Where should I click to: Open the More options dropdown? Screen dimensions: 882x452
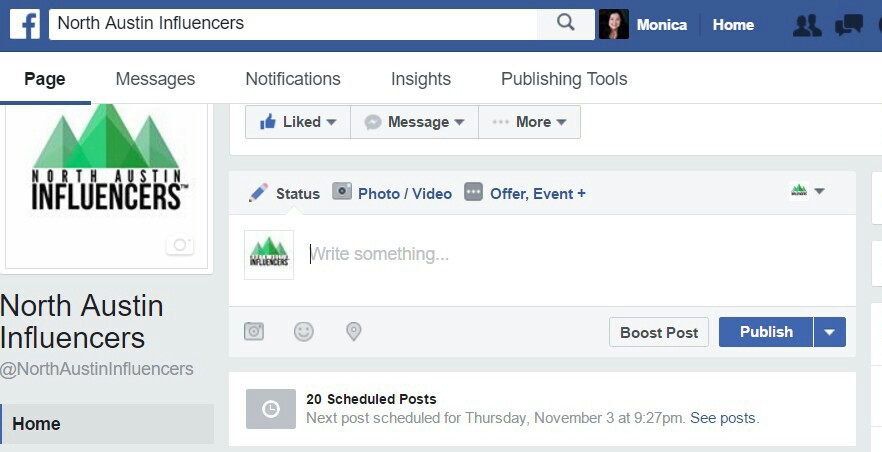tap(529, 122)
